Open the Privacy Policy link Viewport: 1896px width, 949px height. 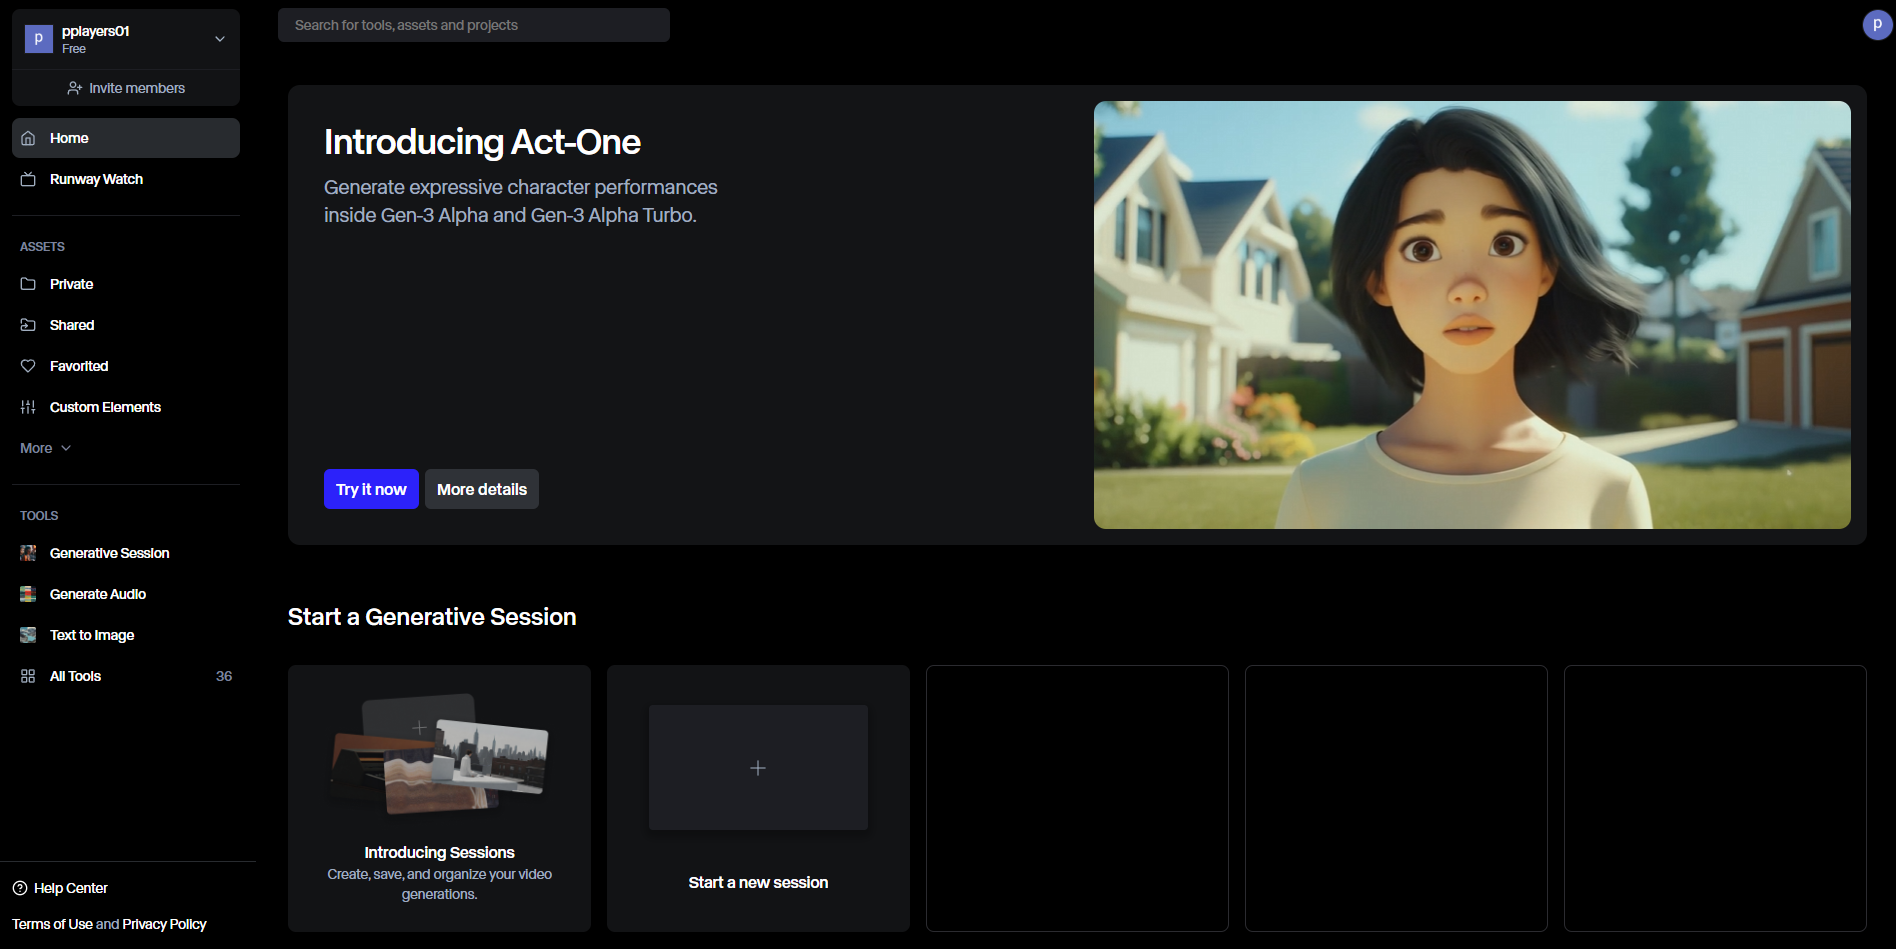click(x=164, y=924)
